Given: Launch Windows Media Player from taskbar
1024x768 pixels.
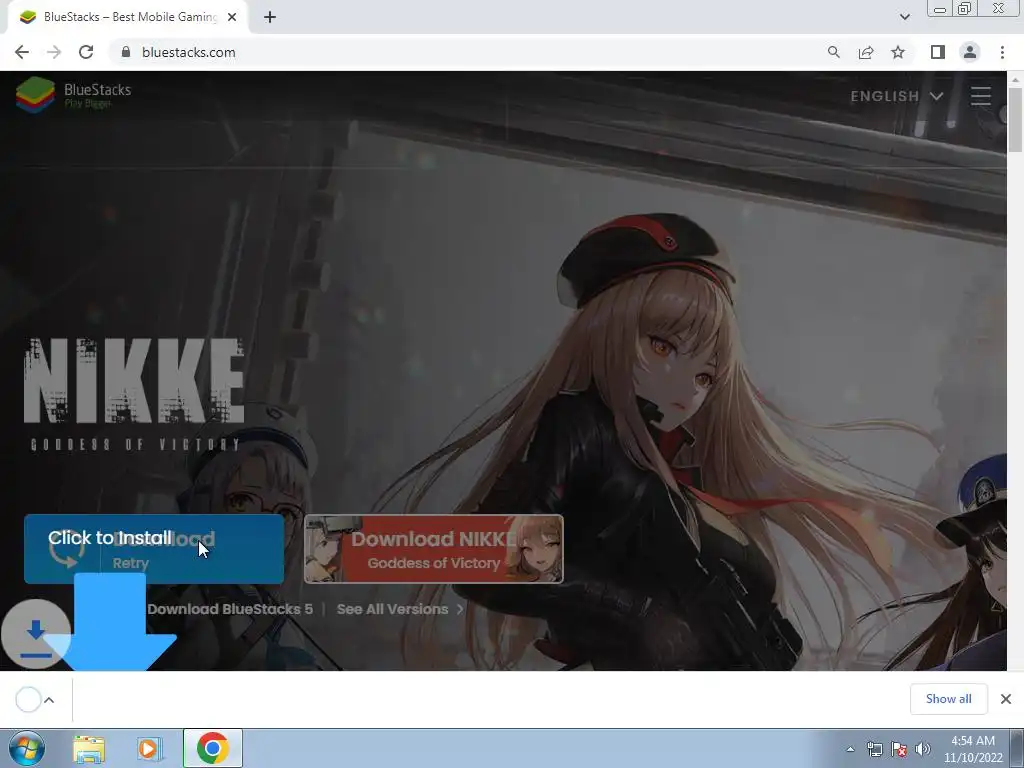Looking at the screenshot, I should point(149,748).
